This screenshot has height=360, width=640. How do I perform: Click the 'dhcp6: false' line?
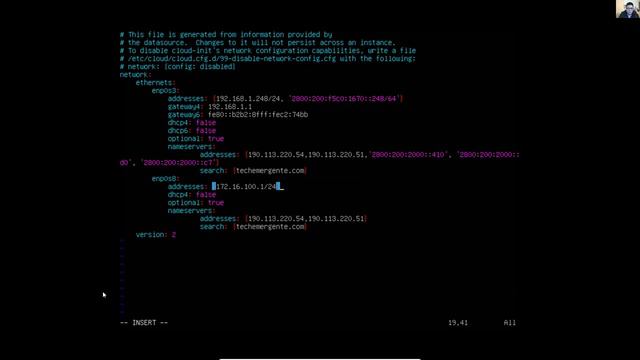(x=192, y=131)
